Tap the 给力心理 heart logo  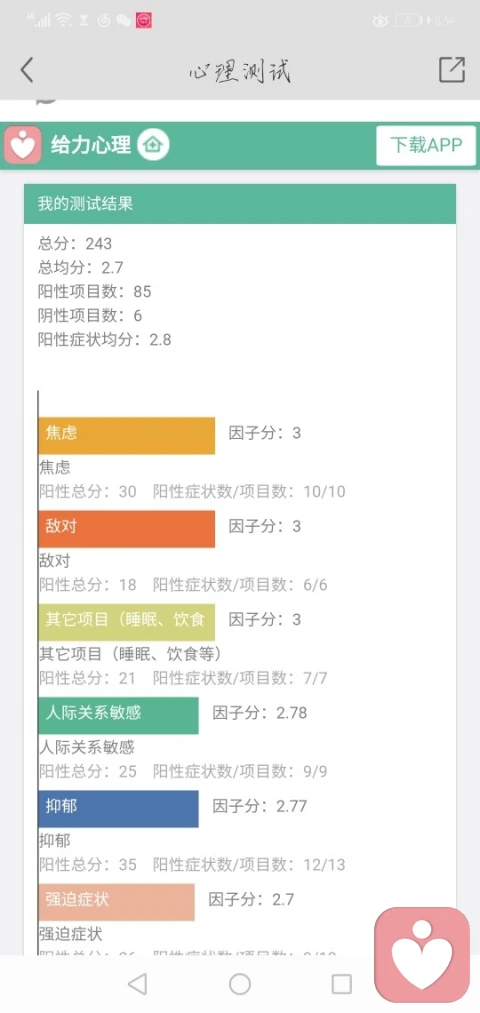[23, 145]
